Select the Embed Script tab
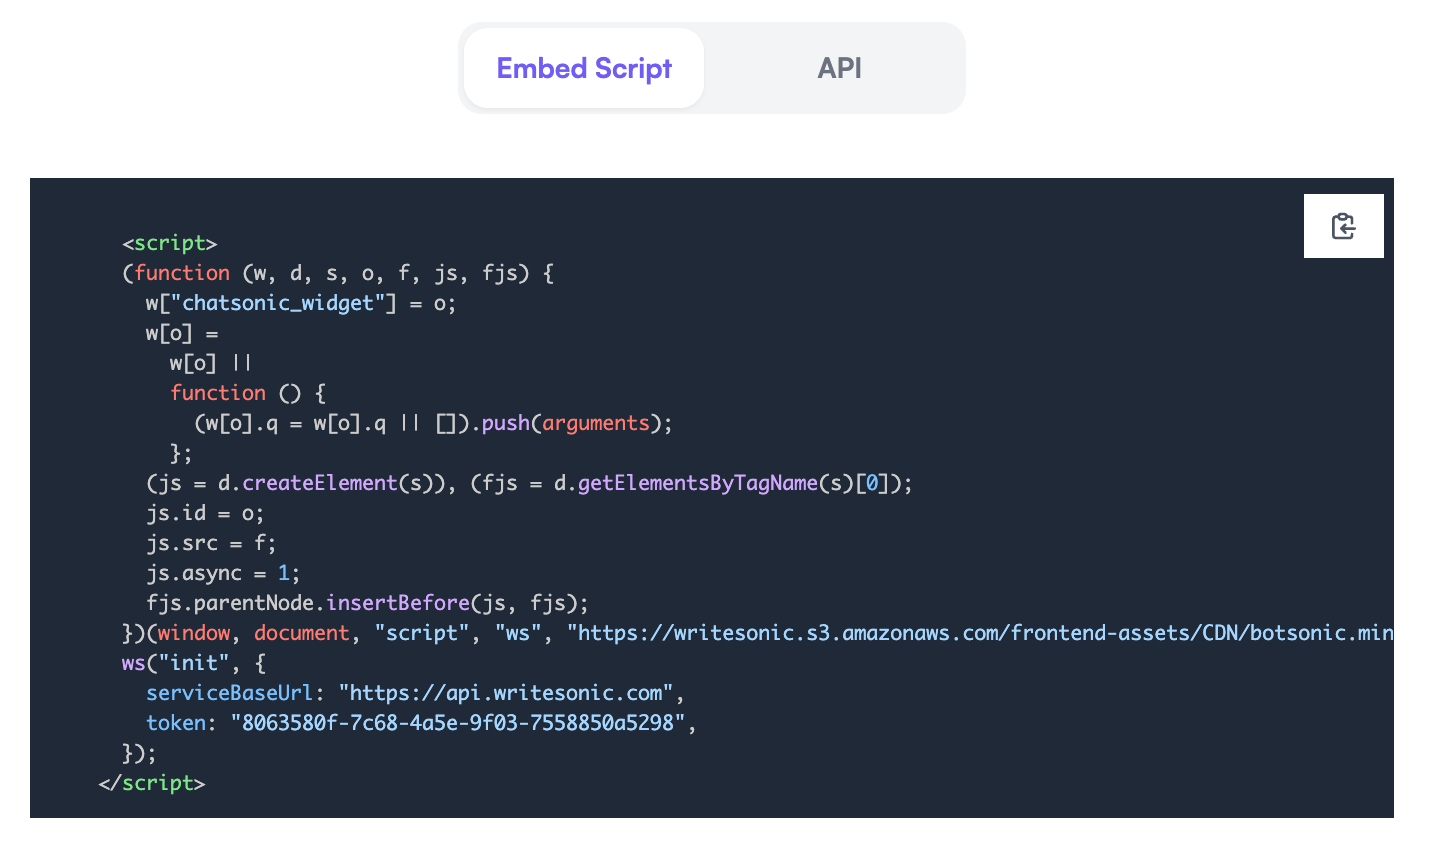The width and height of the screenshot is (1440, 850). coord(583,68)
